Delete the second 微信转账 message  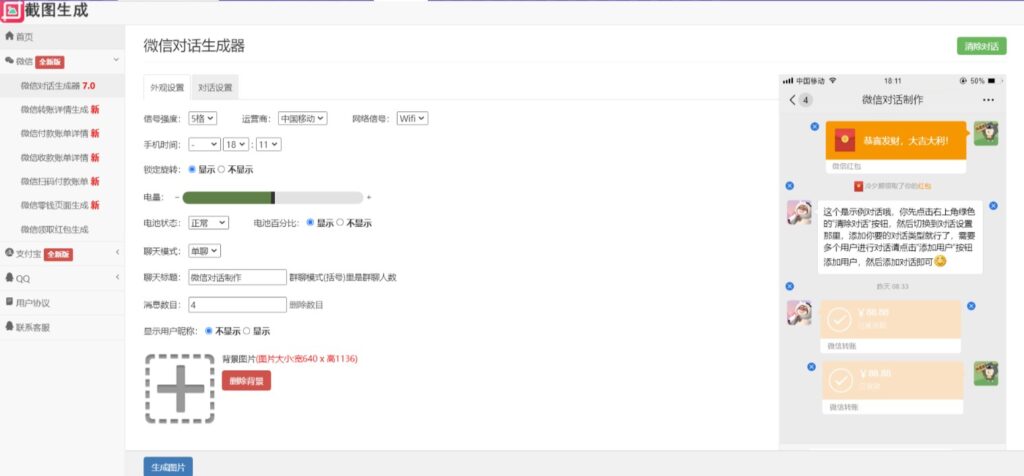(x=811, y=367)
